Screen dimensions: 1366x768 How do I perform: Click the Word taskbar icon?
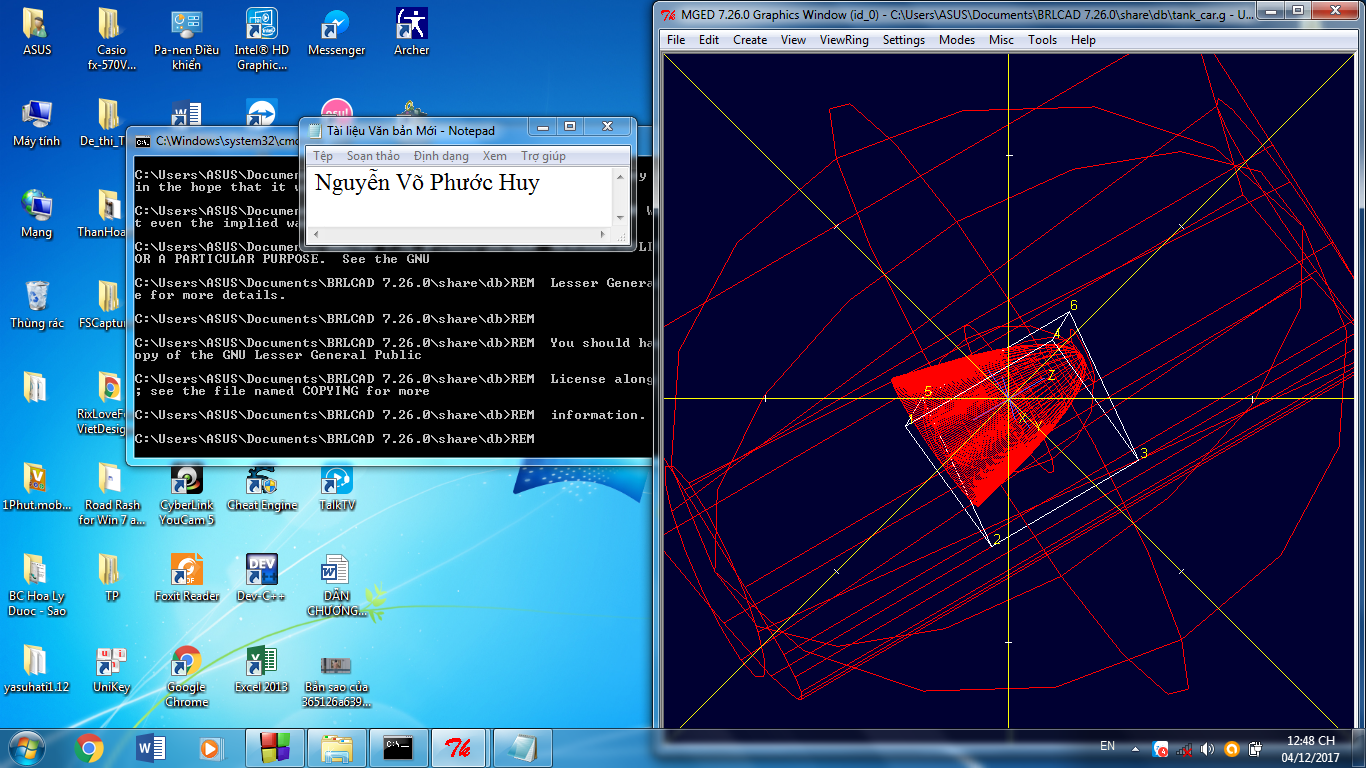tap(151, 748)
